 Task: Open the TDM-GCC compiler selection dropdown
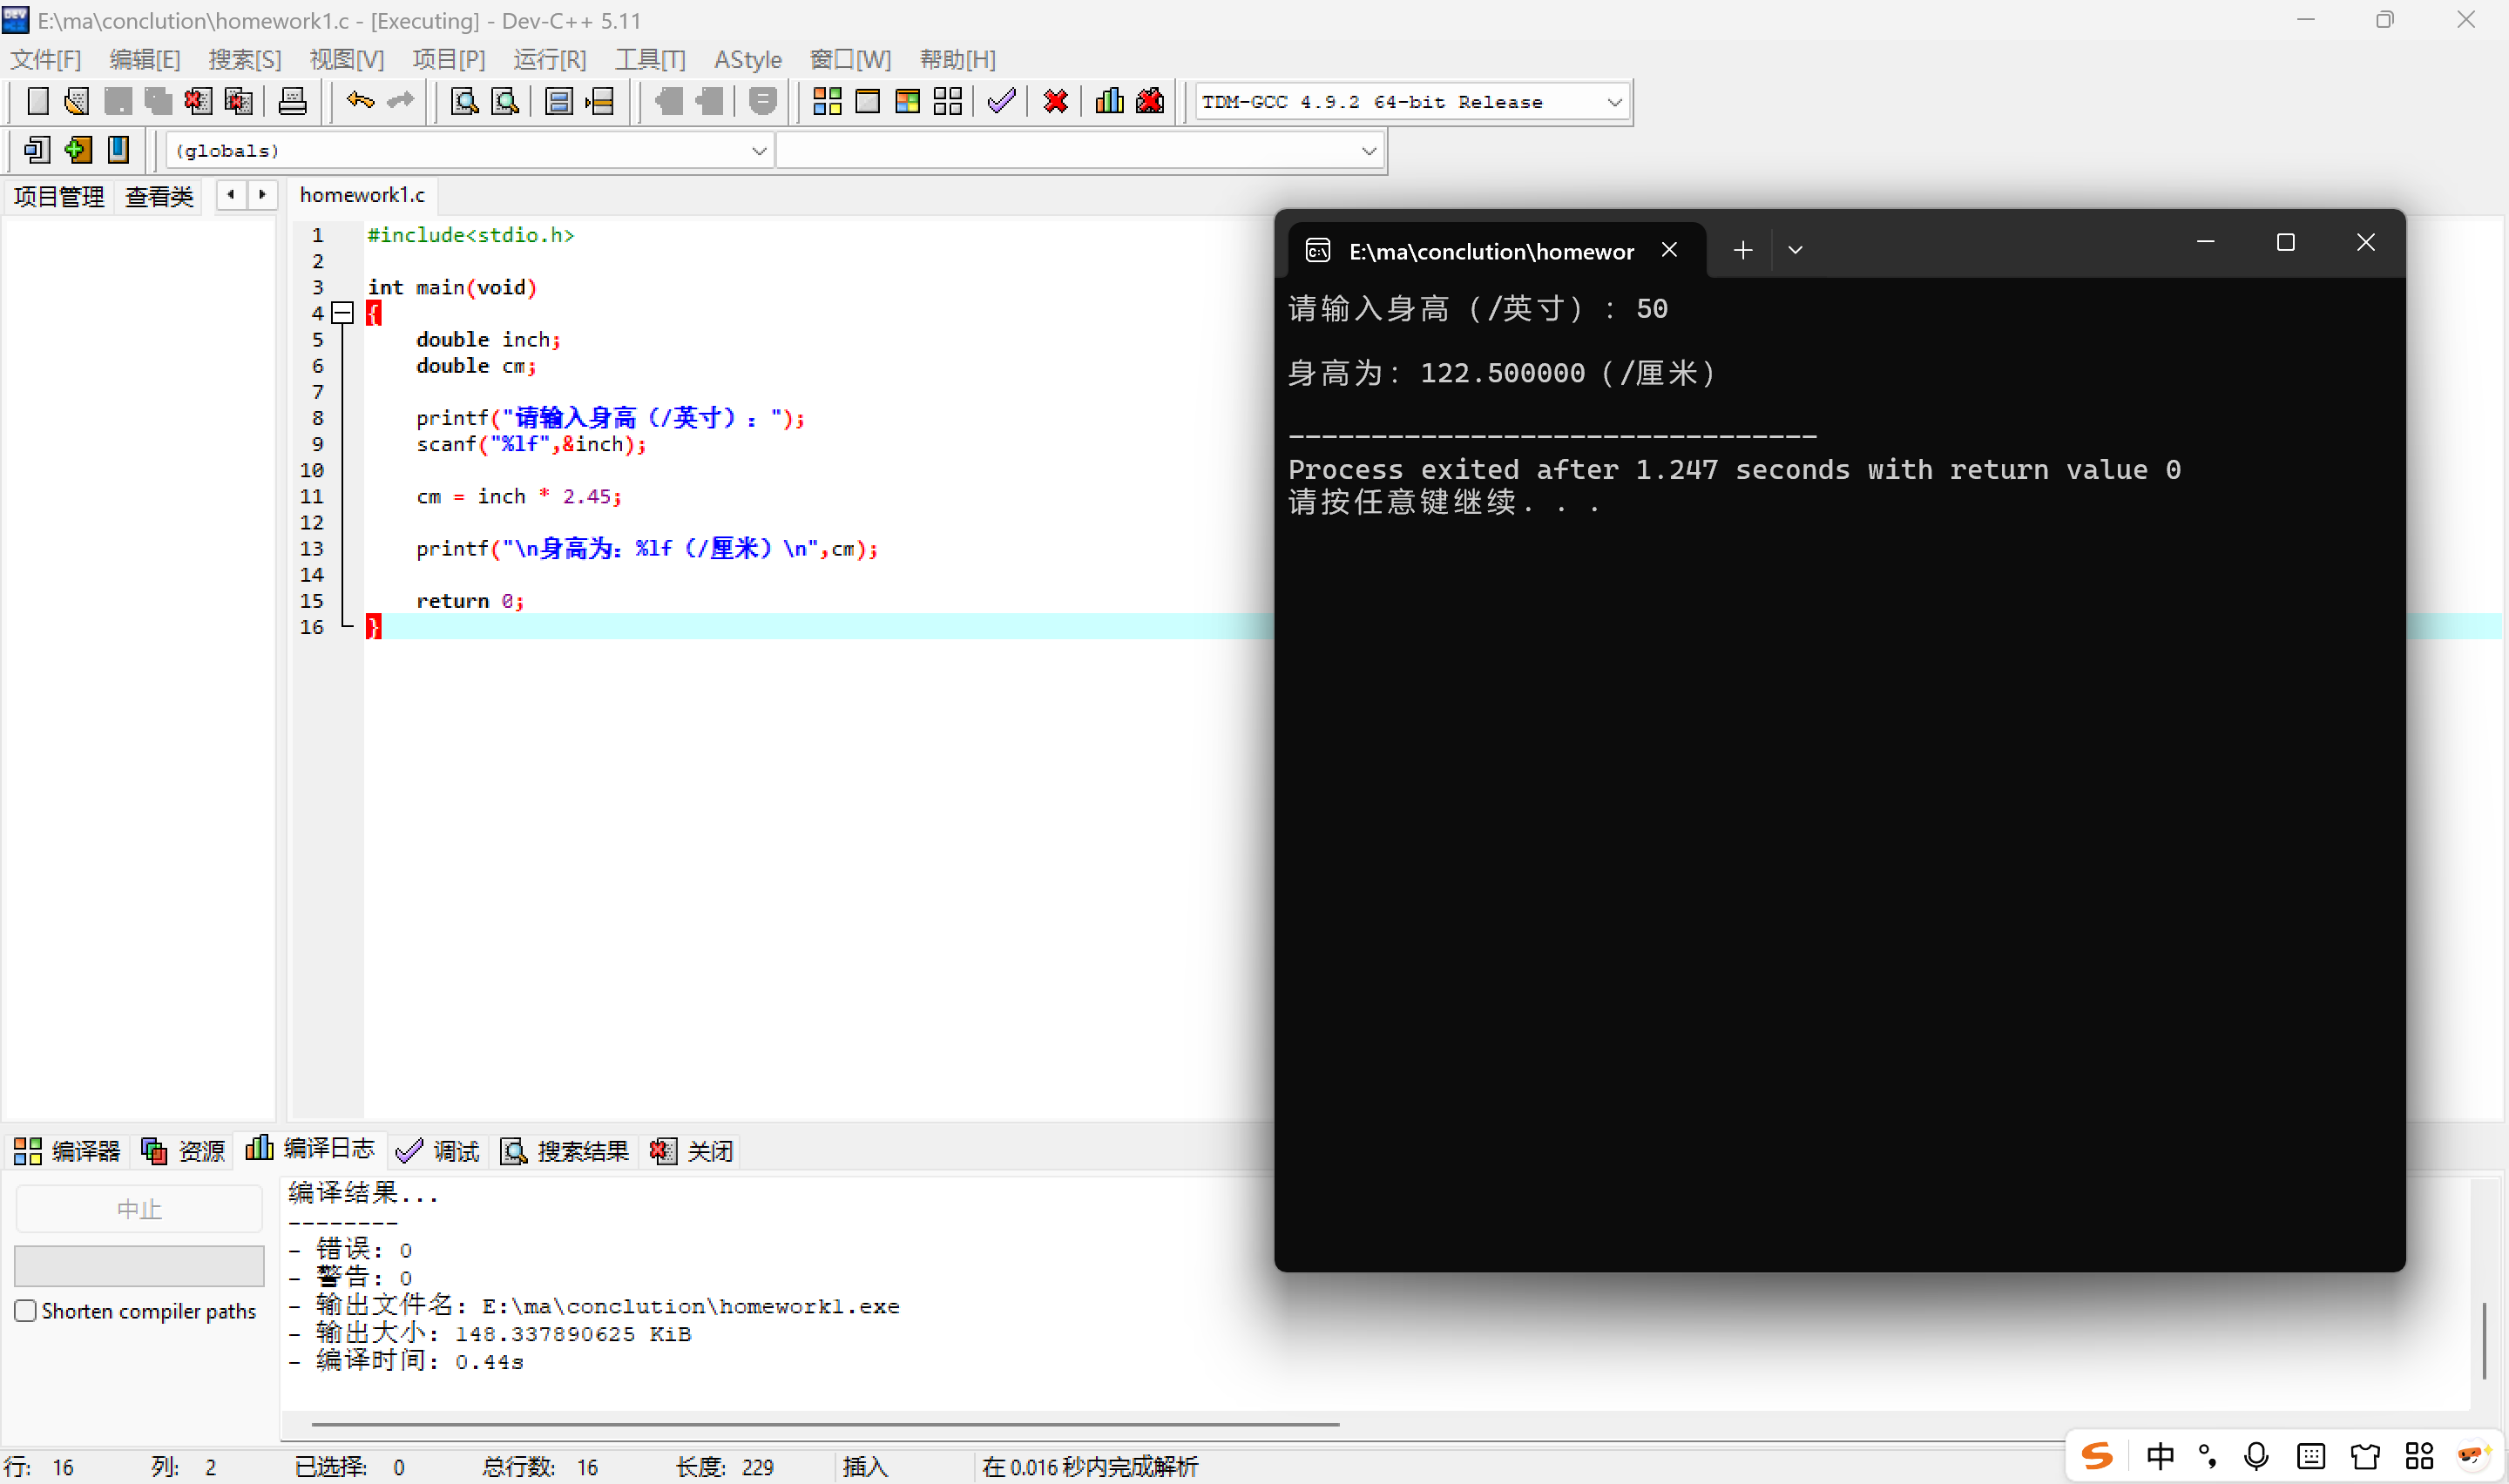click(x=1613, y=102)
